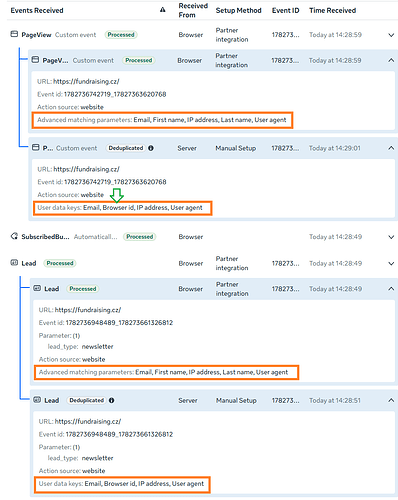Click the URL in Server PageView details
Image resolution: width=398 pixels, height=500 pixels.
point(86,169)
